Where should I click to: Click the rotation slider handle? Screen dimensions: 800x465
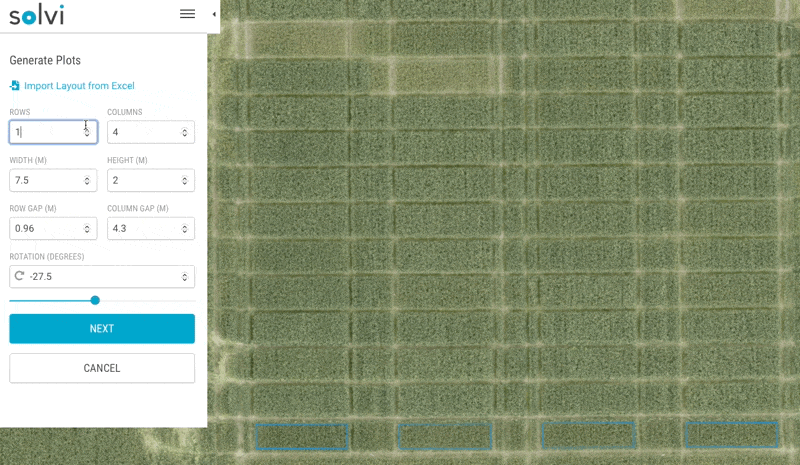tap(95, 300)
